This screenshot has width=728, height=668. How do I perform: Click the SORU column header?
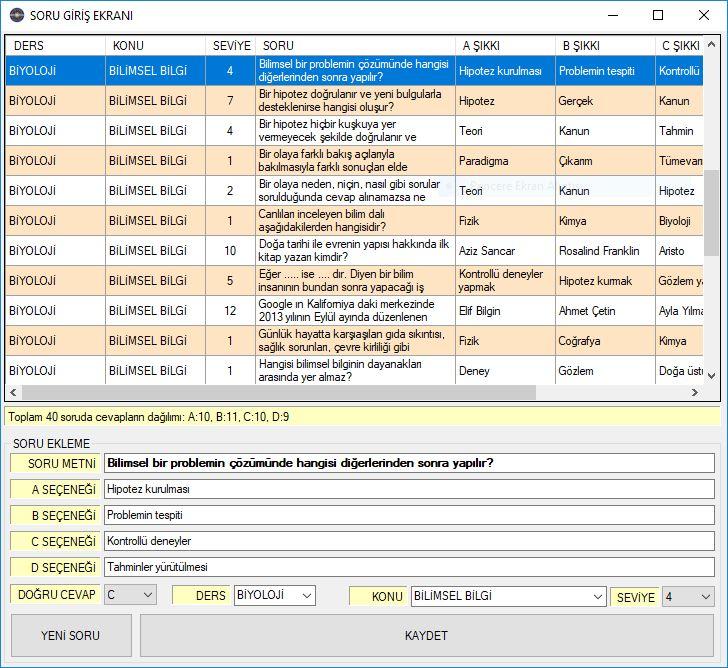353,46
